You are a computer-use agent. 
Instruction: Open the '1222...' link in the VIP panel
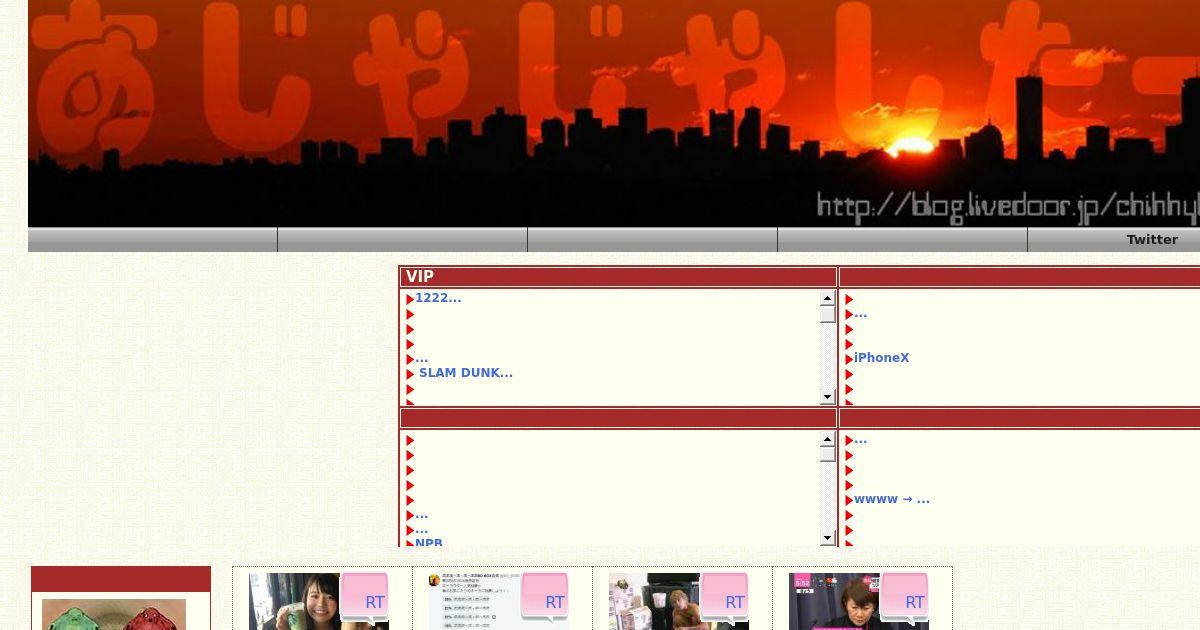(438, 298)
